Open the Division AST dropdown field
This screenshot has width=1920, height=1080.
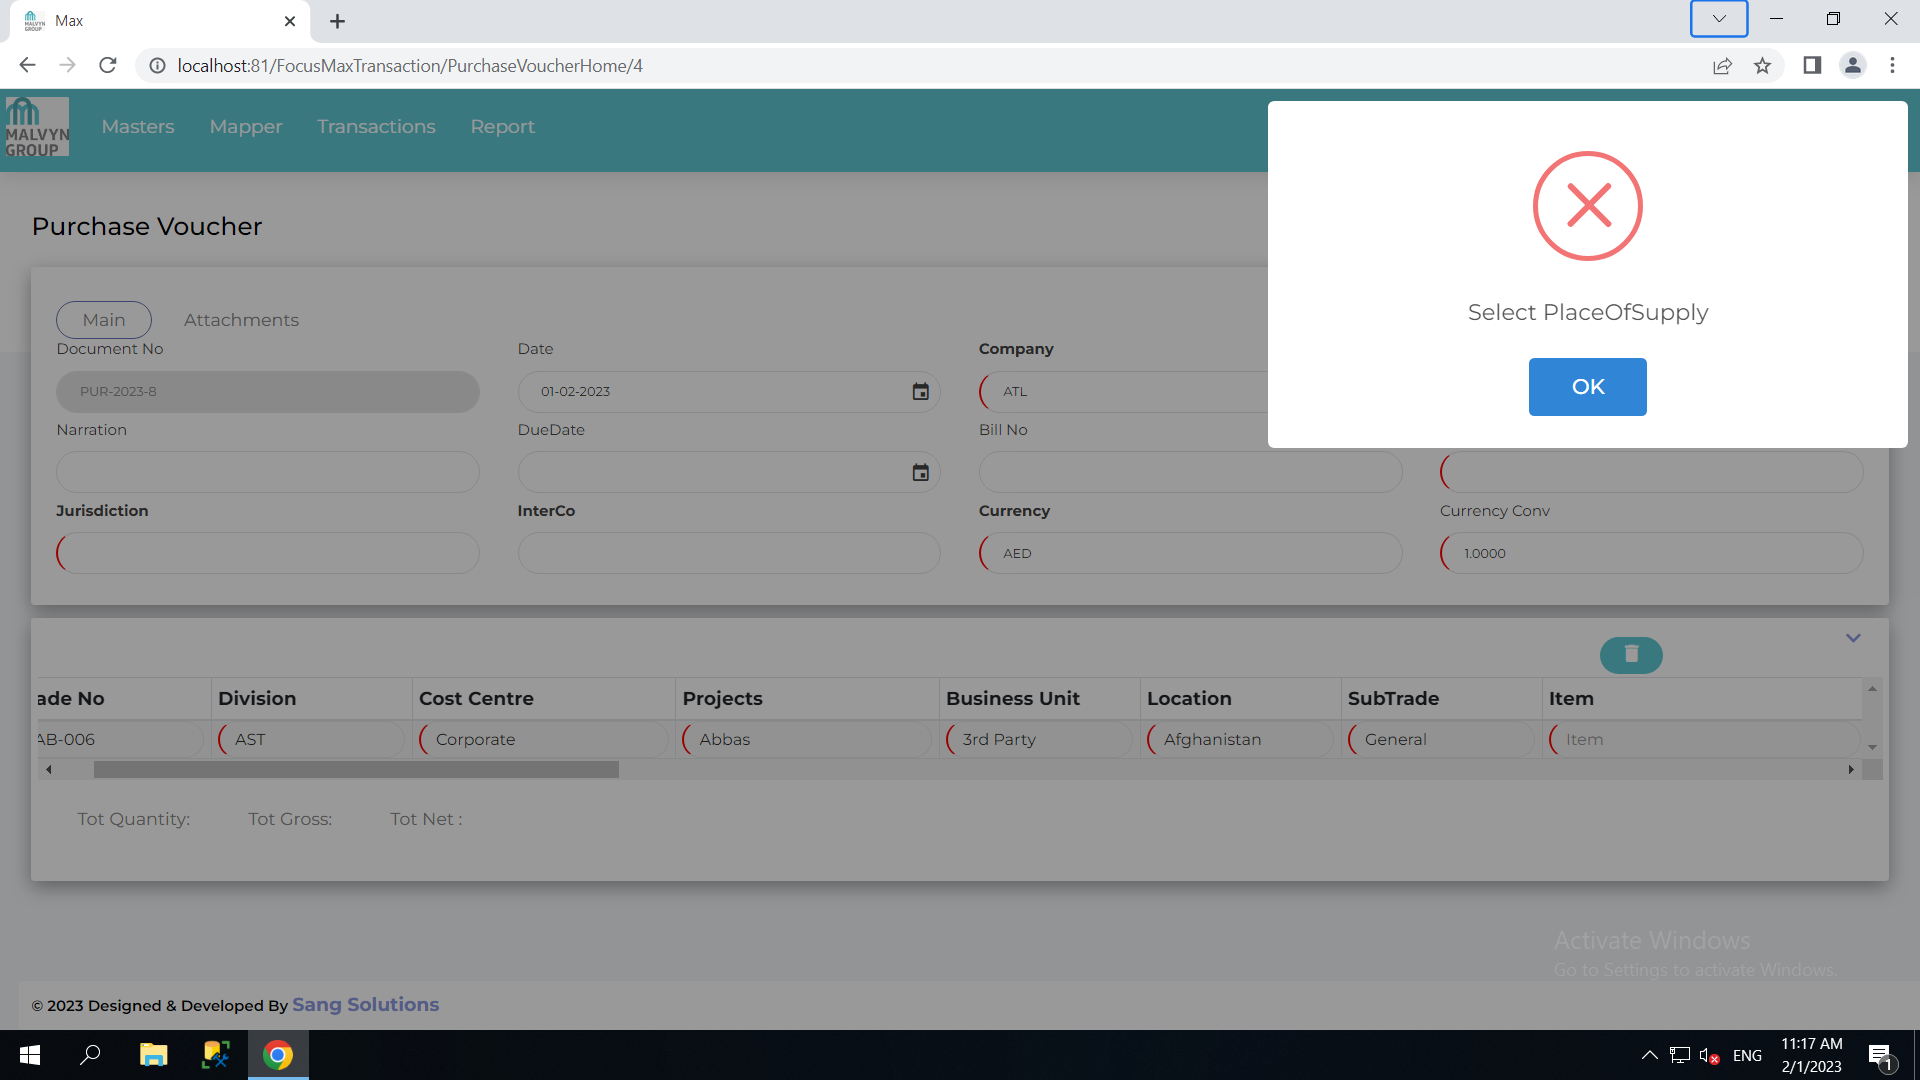pyautogui.click(x=312, y=740)
